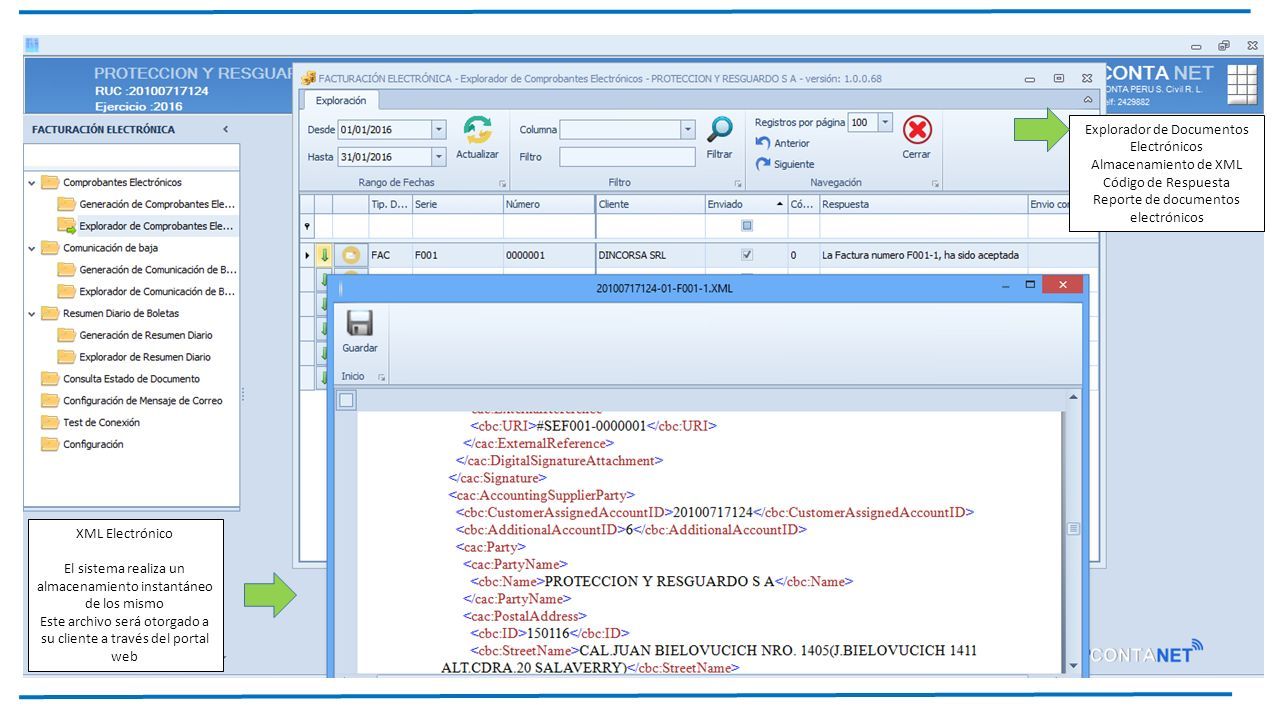Open Generación de Comprobantes Electrónicos item
The height and width of the screenshot is (720, 1280).
pos(157,204)
